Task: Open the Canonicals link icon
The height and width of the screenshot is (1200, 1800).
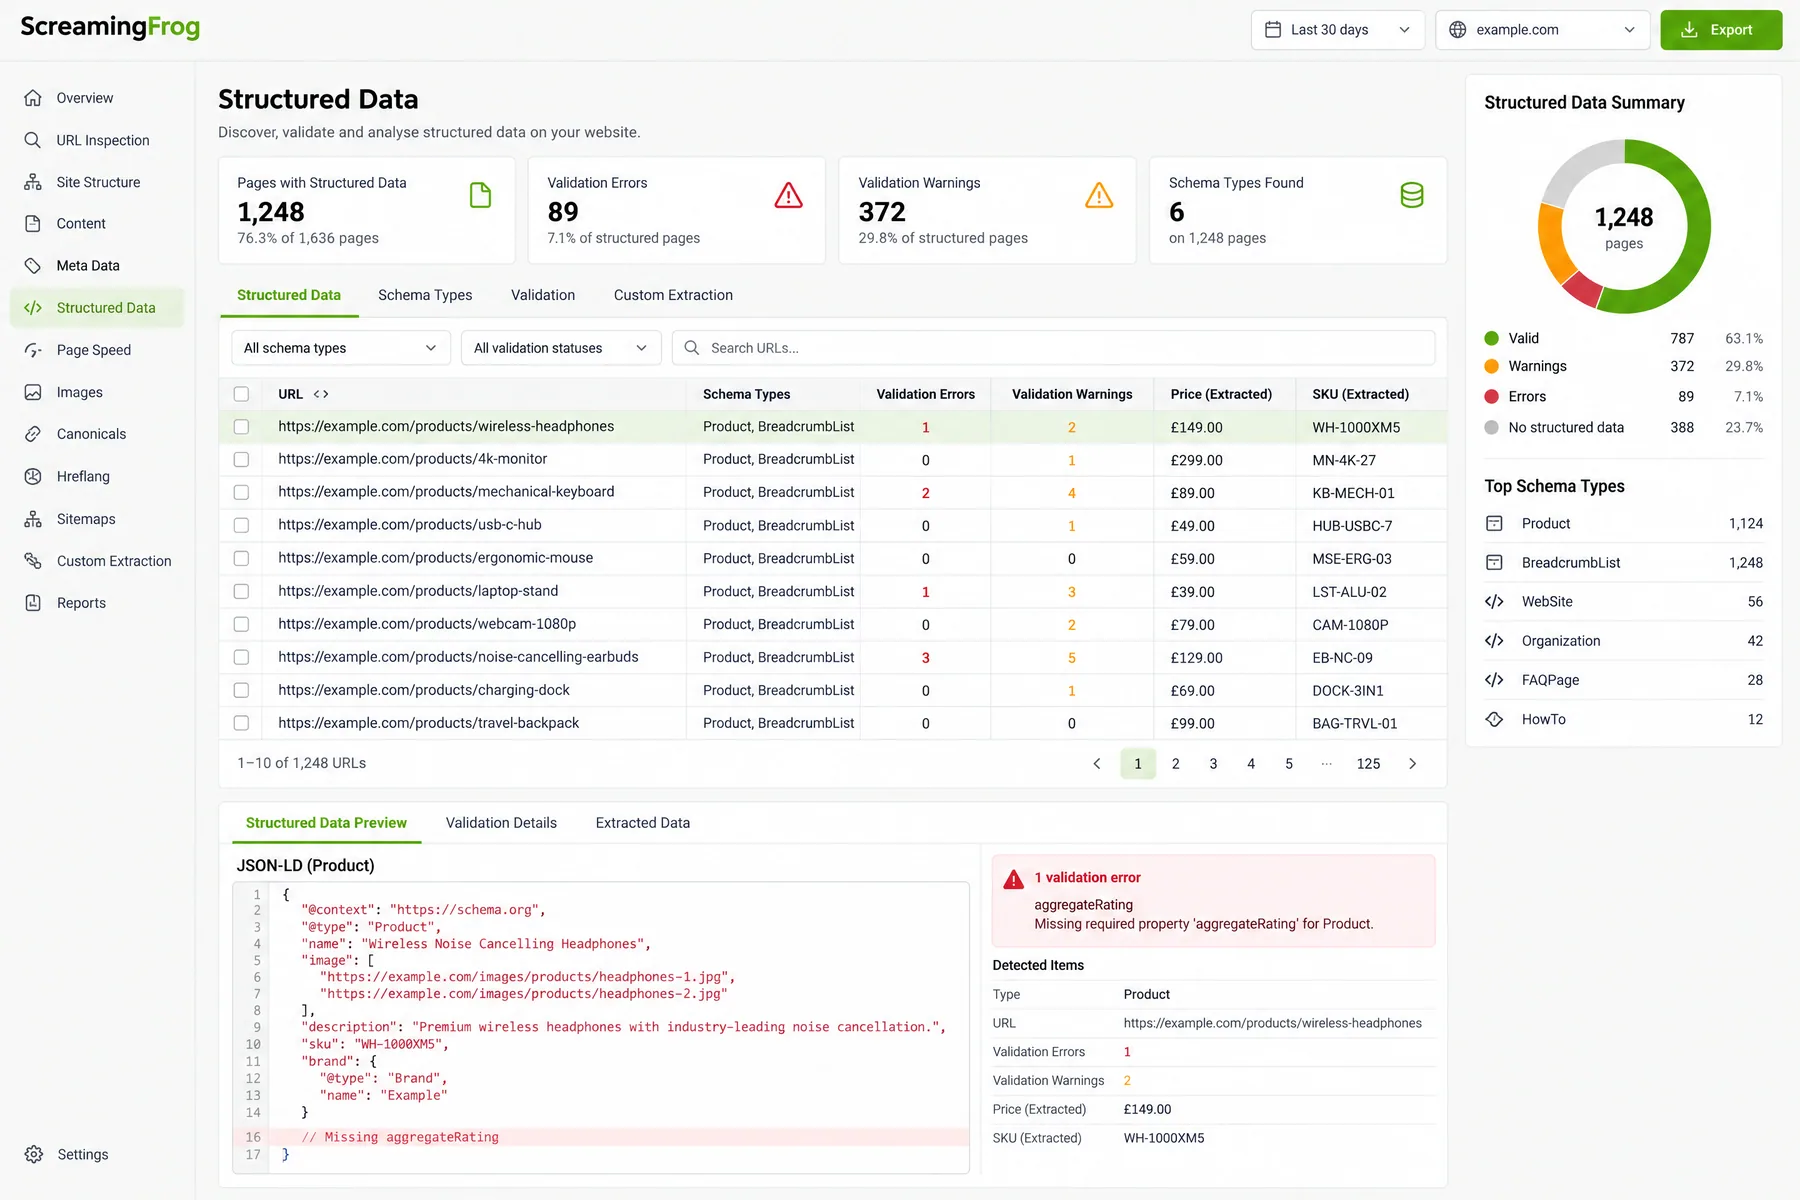Action: [x=33, y=434]
